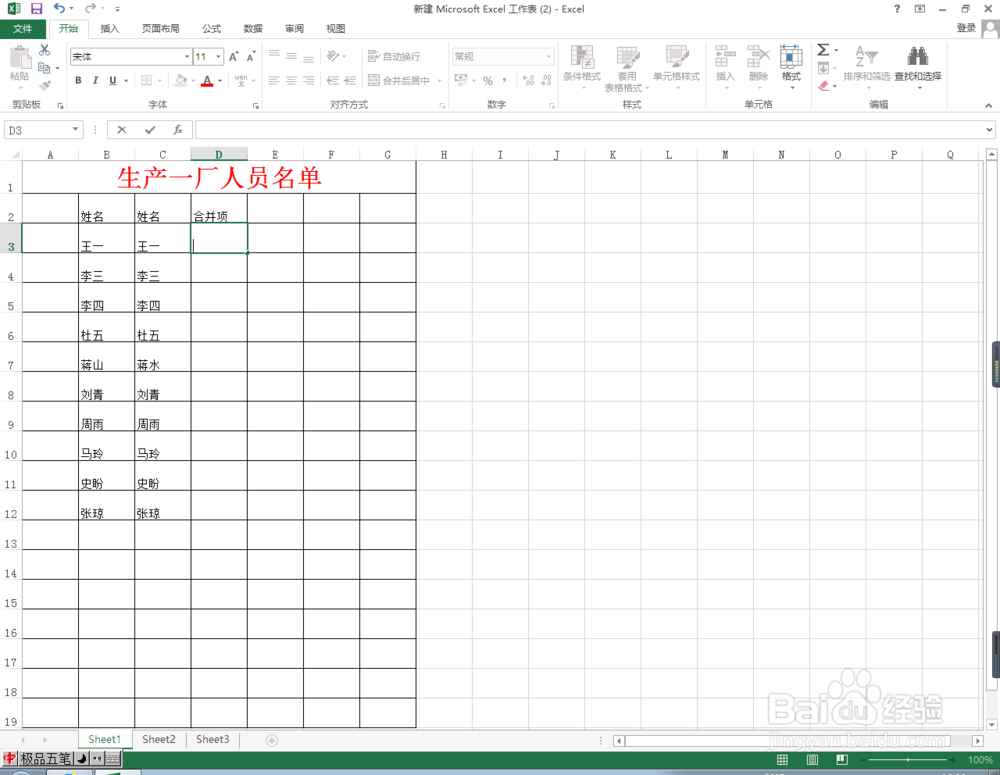This screenshot has width=1000, height=775.
Task: Collapse the ribbon
Action: [988, 105]
